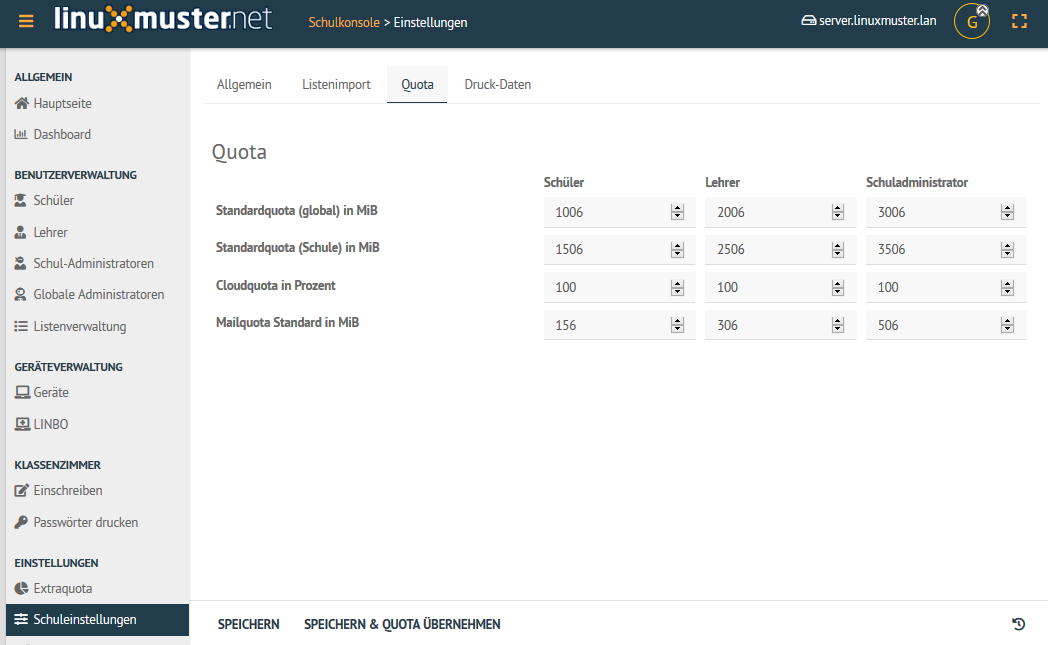Click SPEICHERN & QUOTA ÜBERNEHMEN
This screenshot has height=645, width=1048.
click(402, 624)
